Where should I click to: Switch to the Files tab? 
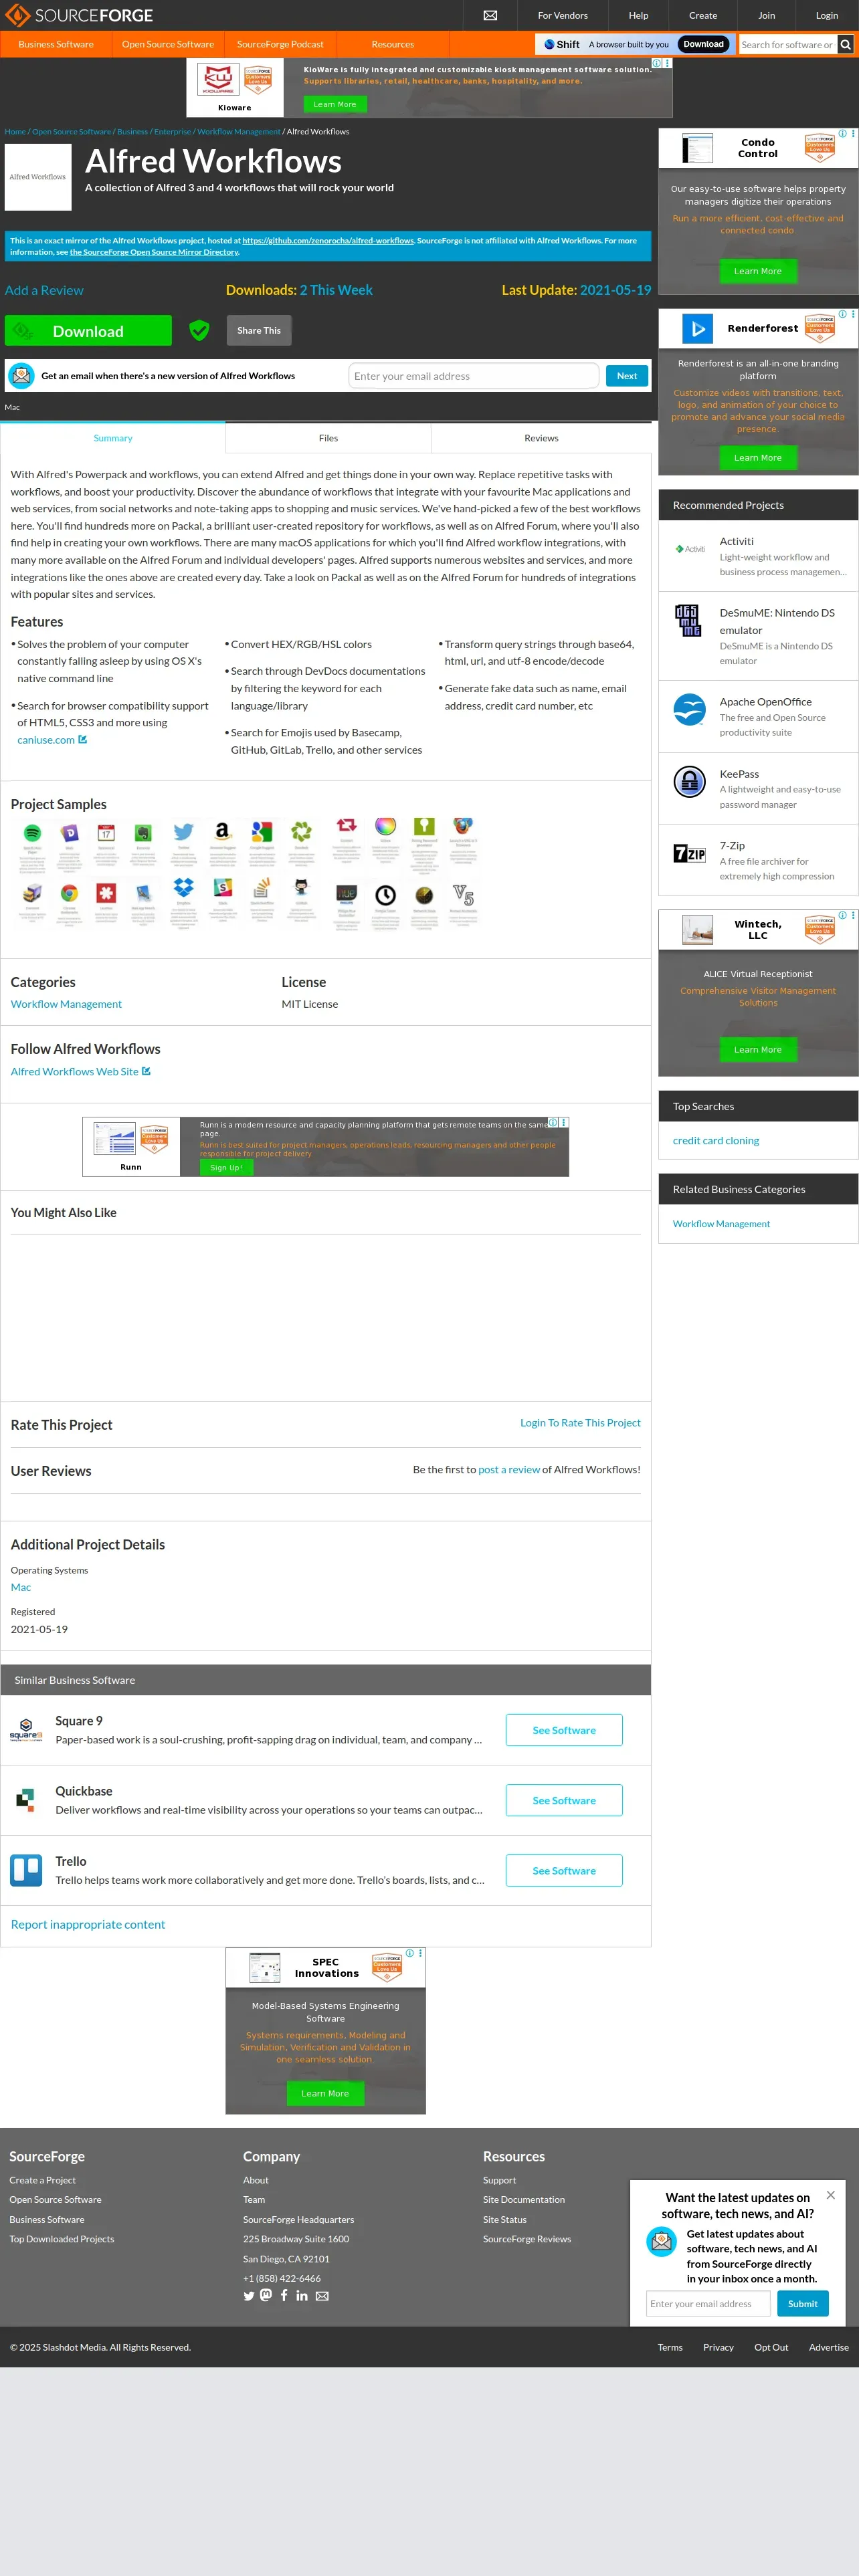(328, 438)
